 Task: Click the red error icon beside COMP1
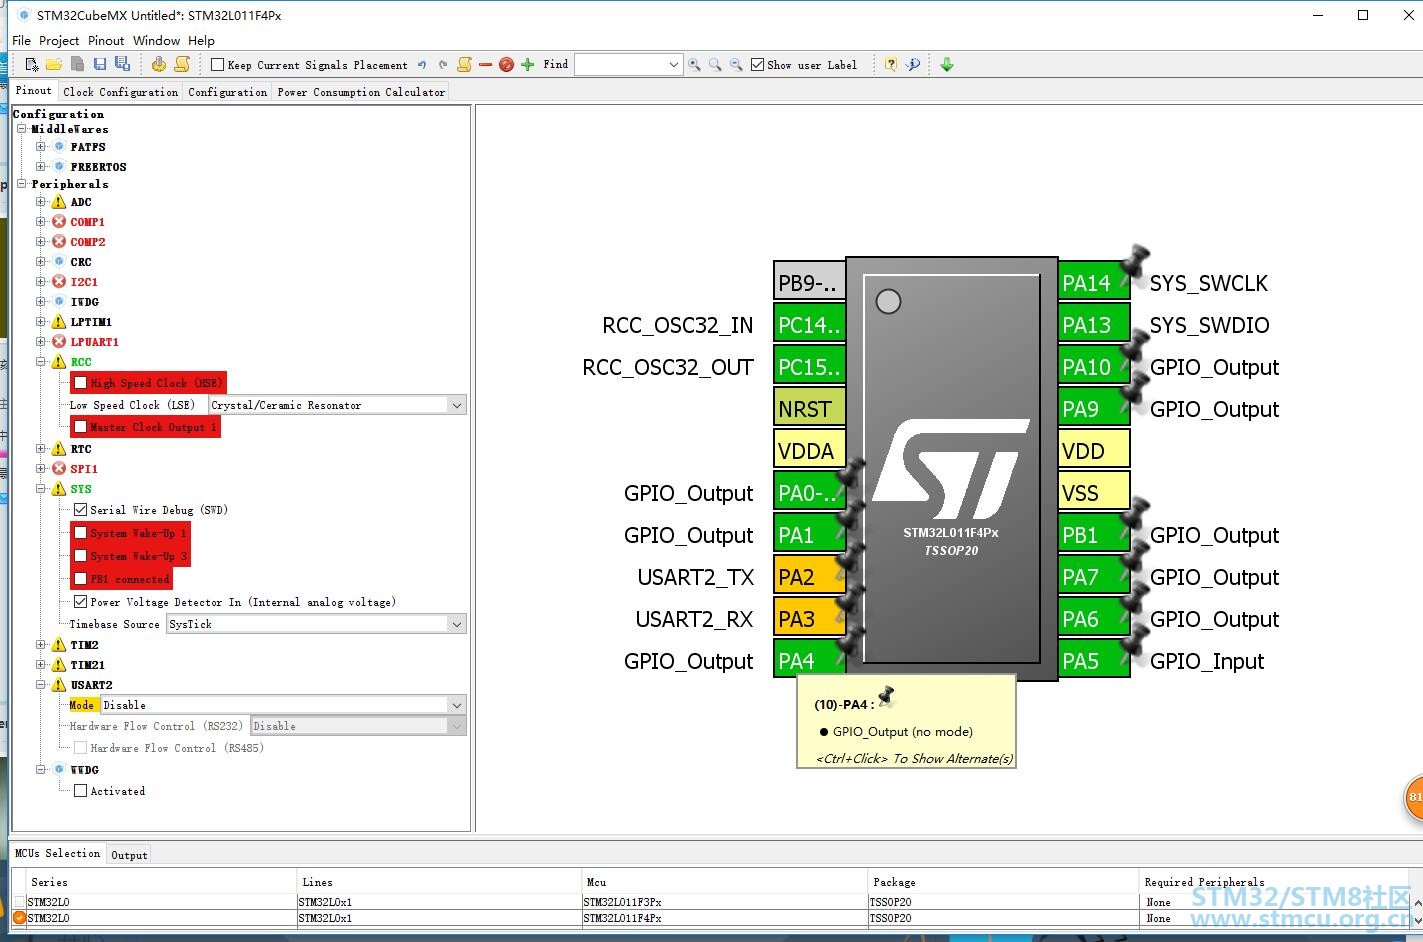[x=59, y=222]
